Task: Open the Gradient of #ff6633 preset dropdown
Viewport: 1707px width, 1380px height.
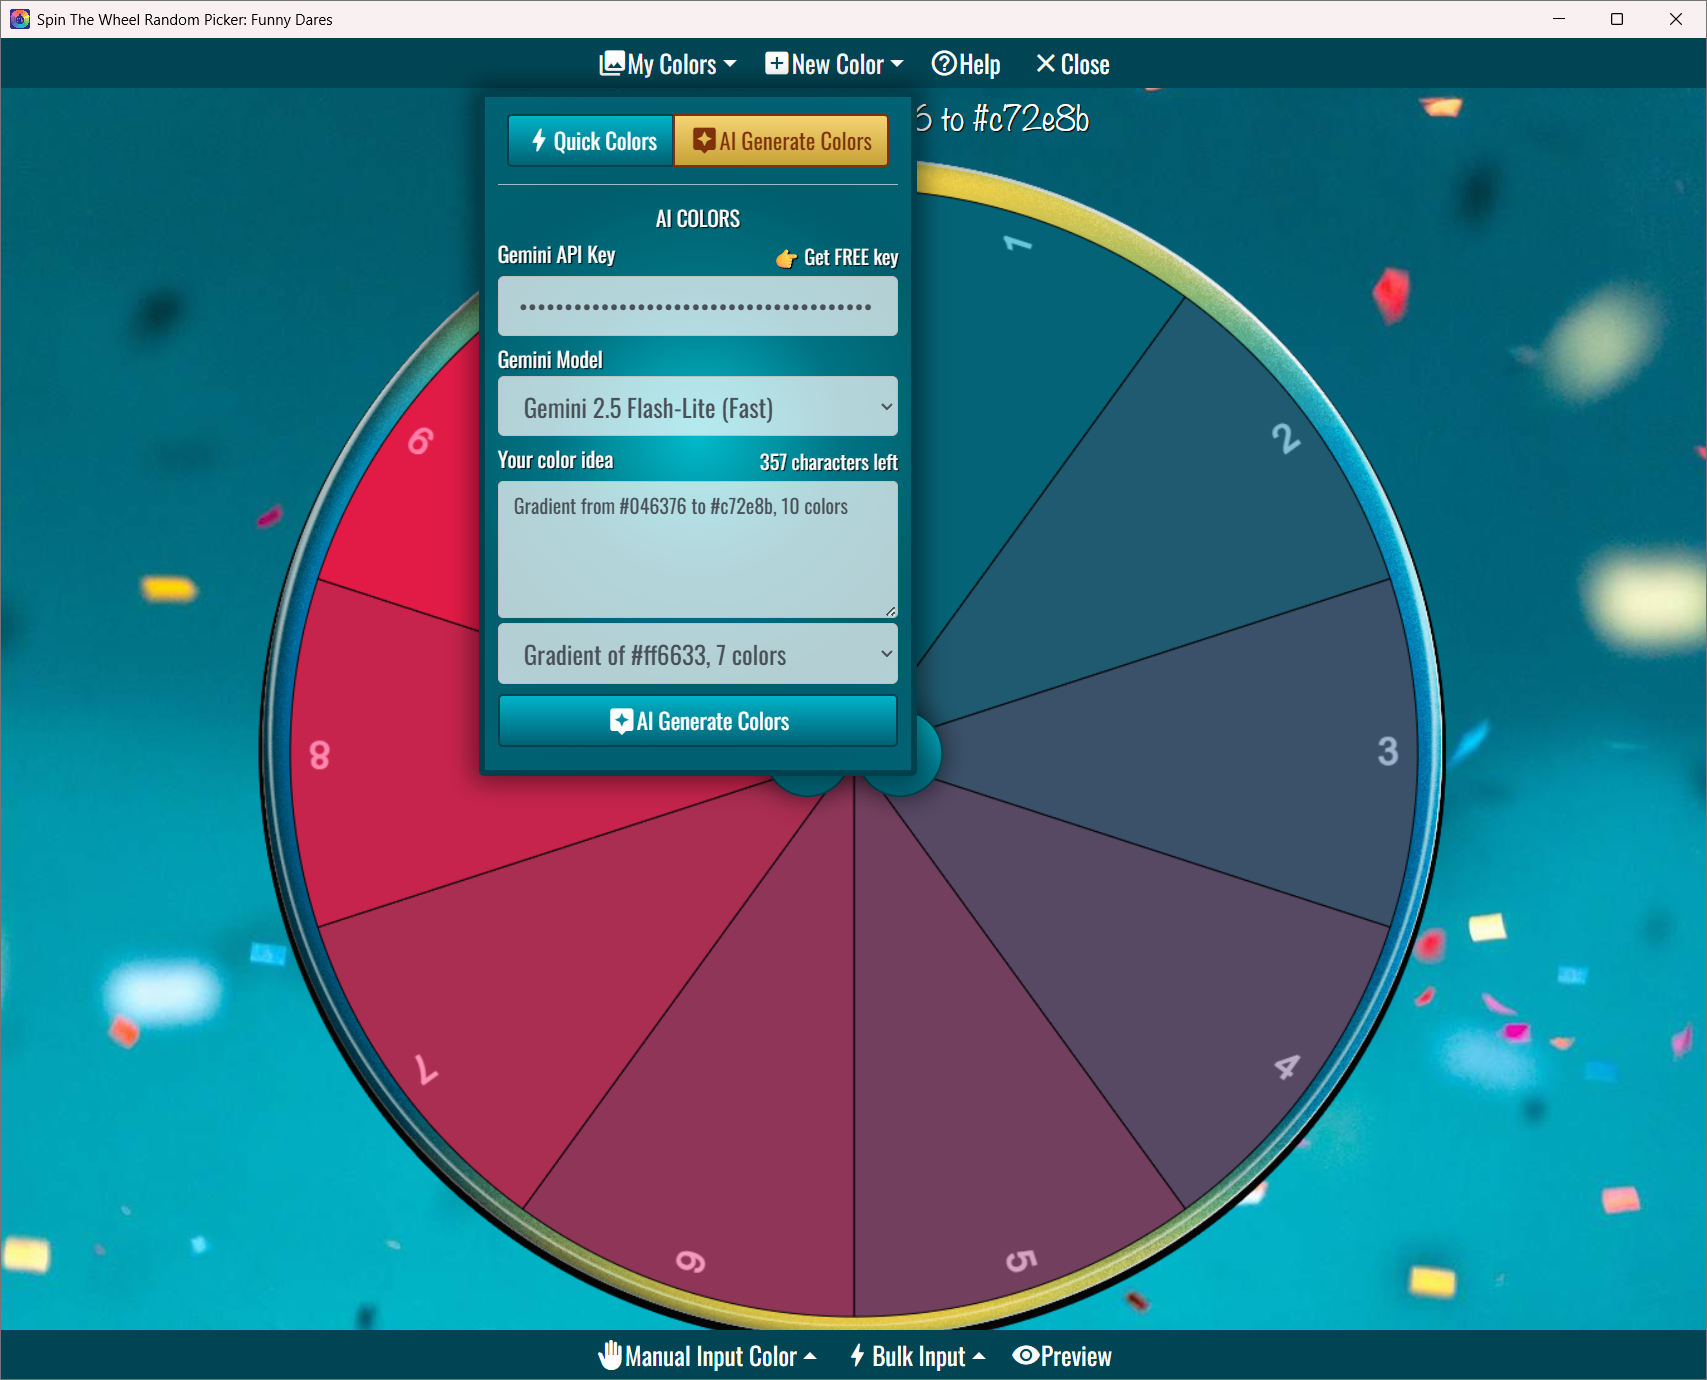Action: click(x=697, y=655)
